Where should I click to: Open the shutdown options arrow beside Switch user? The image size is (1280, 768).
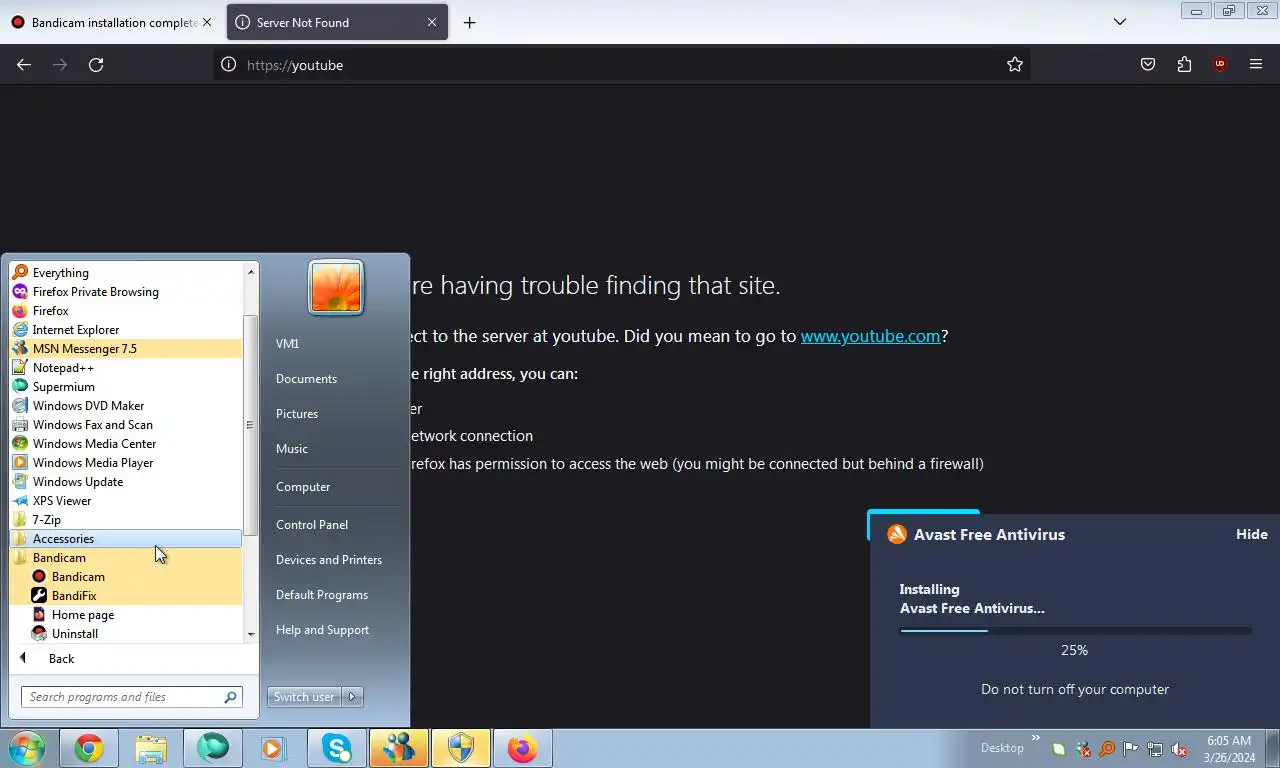352,697
